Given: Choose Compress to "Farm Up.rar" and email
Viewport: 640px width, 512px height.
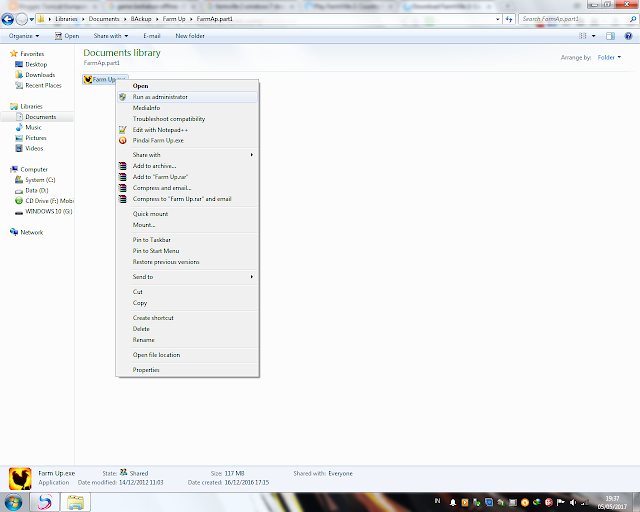Looking at the screenshot, I should 187,199.
